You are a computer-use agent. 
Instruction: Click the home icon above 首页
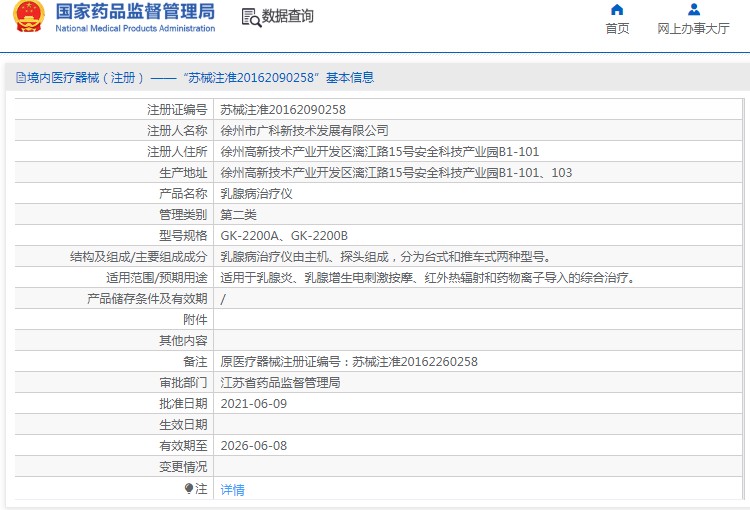(617, 10)
